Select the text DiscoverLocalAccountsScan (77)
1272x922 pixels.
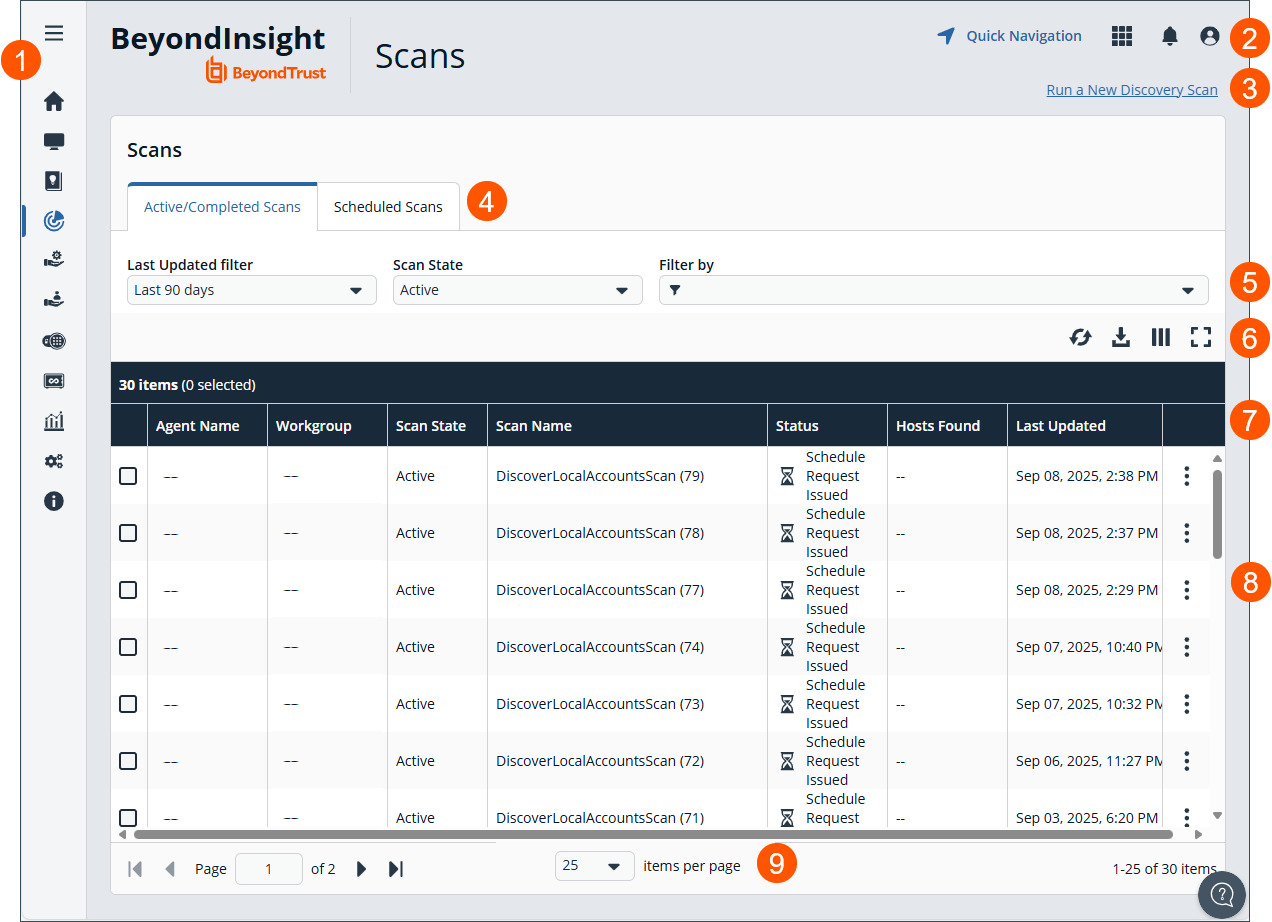coord(600,590)
